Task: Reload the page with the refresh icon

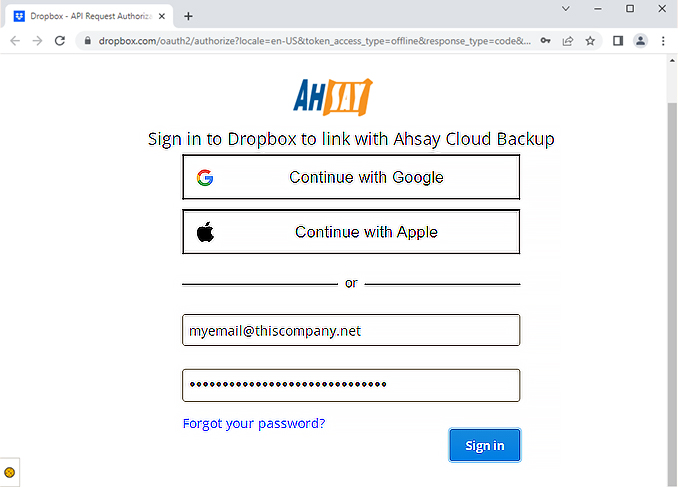Action: point(60,41)
